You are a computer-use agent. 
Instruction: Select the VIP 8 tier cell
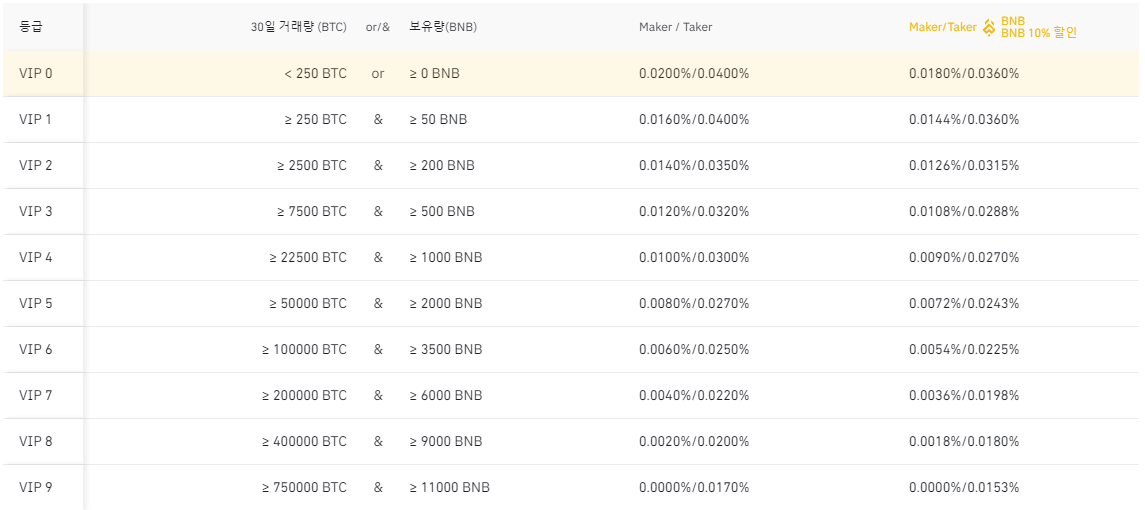36,441
